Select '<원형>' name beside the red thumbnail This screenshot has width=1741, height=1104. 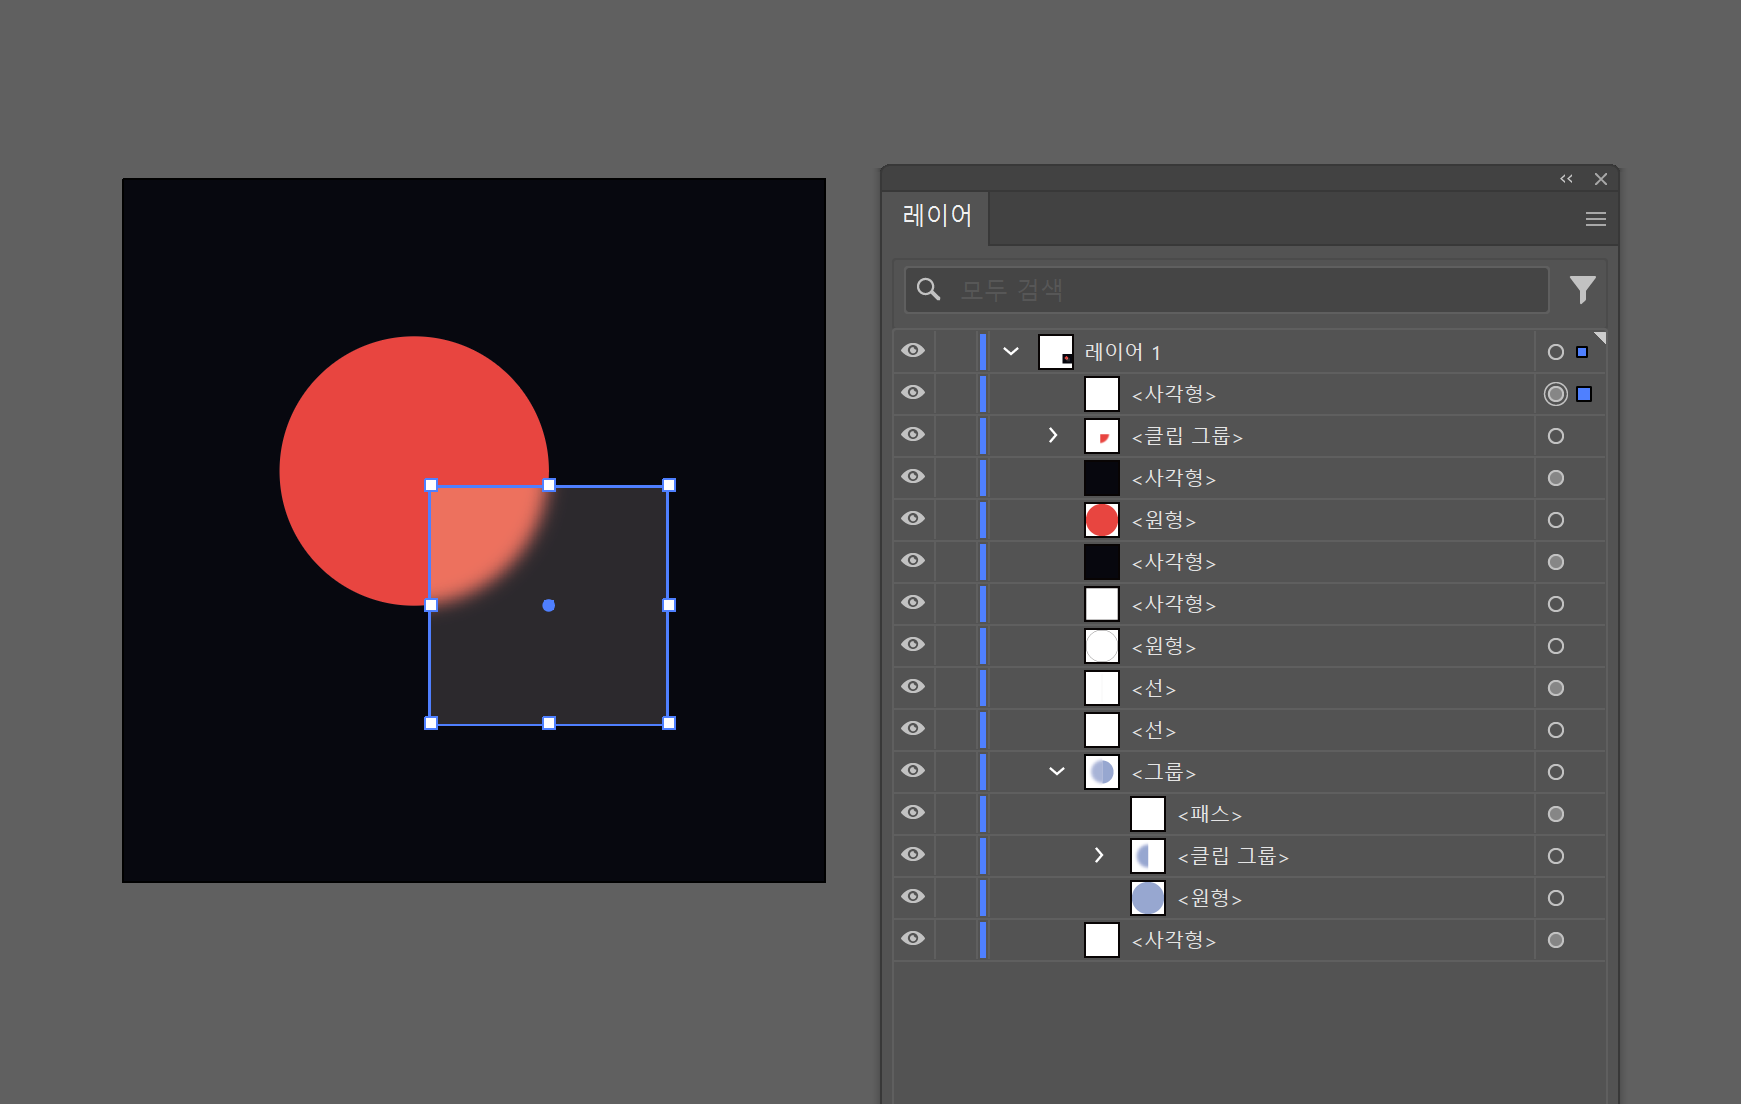click(1164, 520)
